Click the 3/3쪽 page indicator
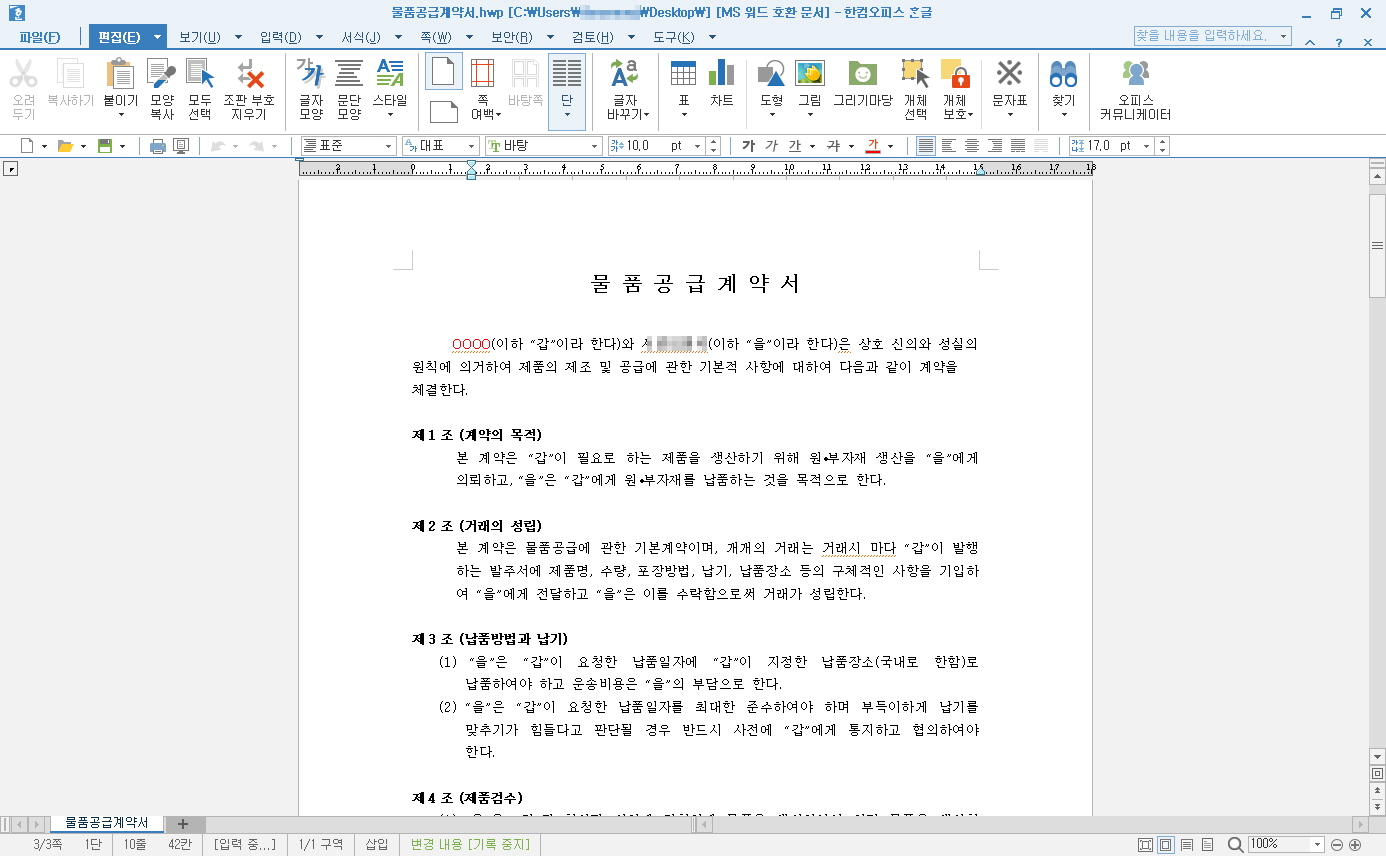 point(47,845)
